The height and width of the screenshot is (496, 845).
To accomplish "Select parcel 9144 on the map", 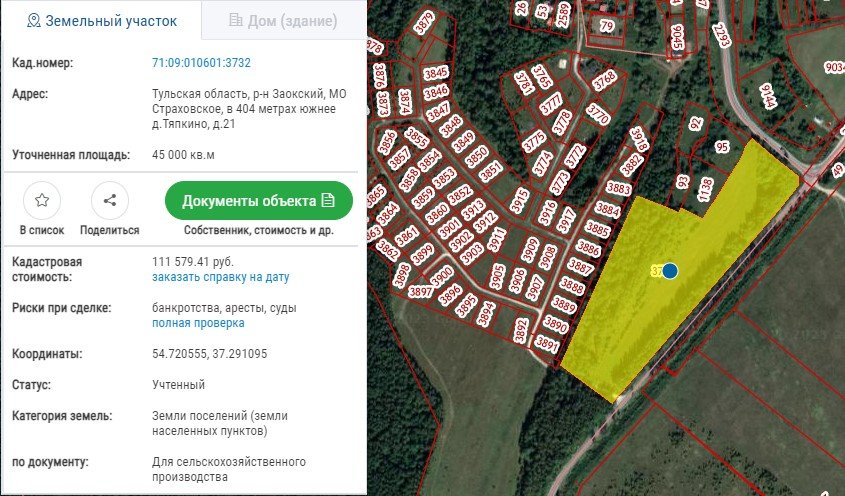I will pyautogui.click(x=767, y=96).
